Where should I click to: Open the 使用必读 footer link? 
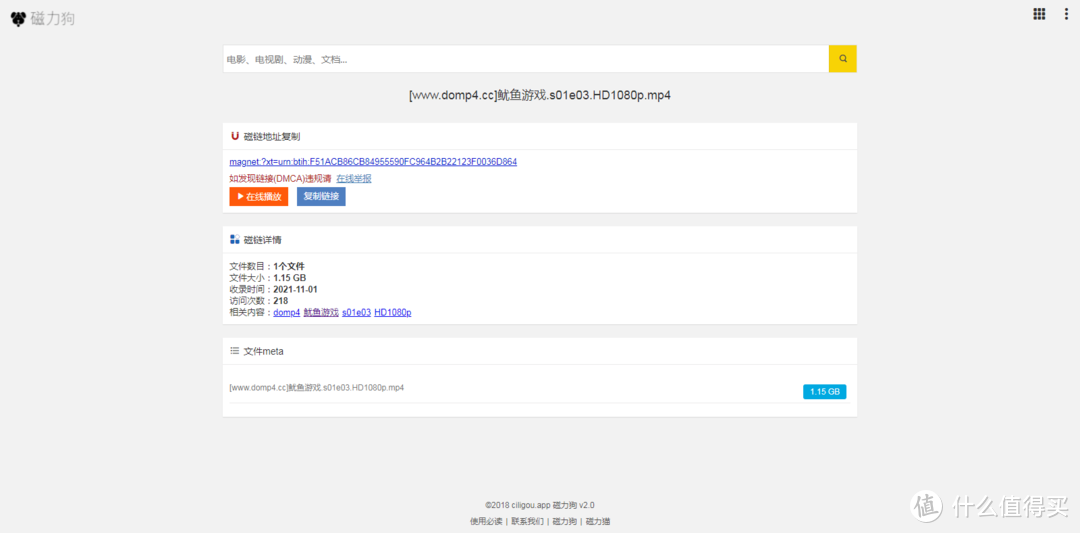[486, 521]
